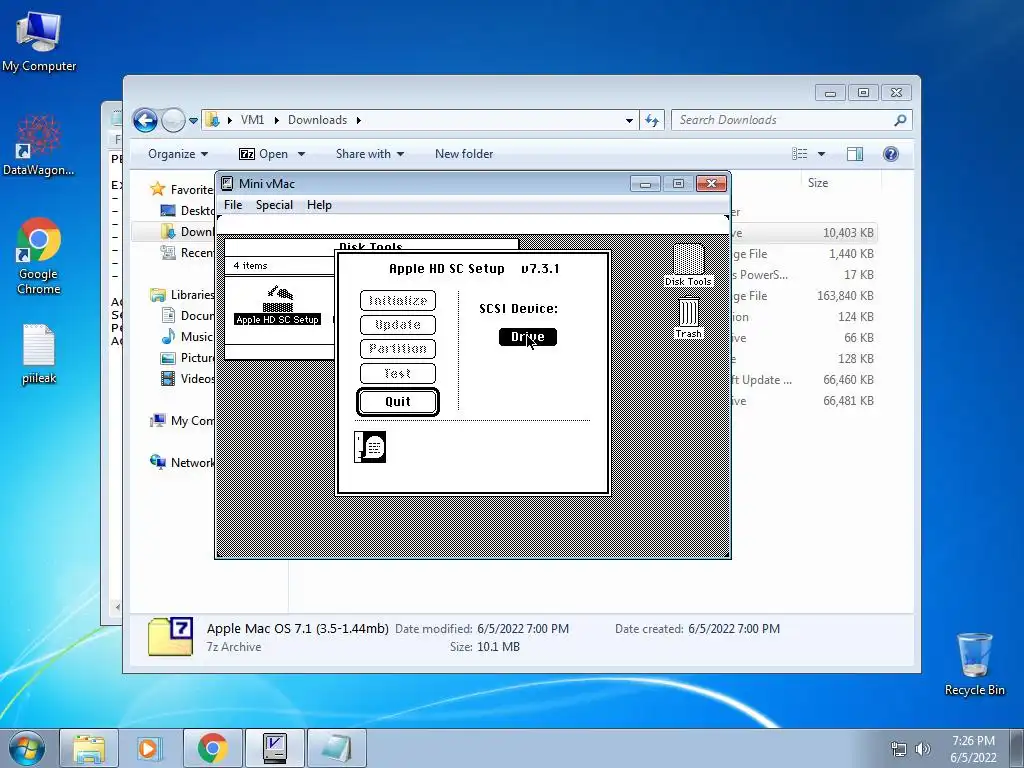Click Windows Explorer taskbar icon
Image resolution: width=1024 pixels, height=768 pixels.
point(89,748)
